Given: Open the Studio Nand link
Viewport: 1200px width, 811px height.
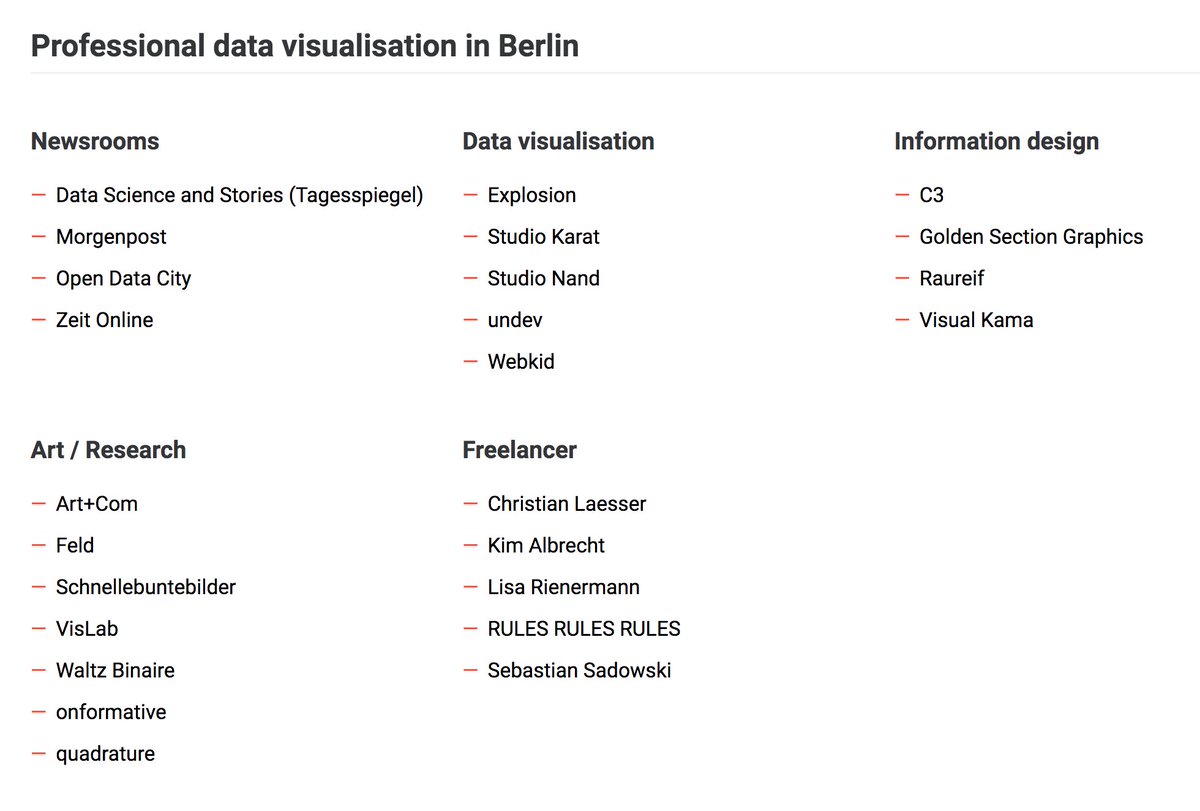Looking at the screenshot, I should tap(543, 279).
